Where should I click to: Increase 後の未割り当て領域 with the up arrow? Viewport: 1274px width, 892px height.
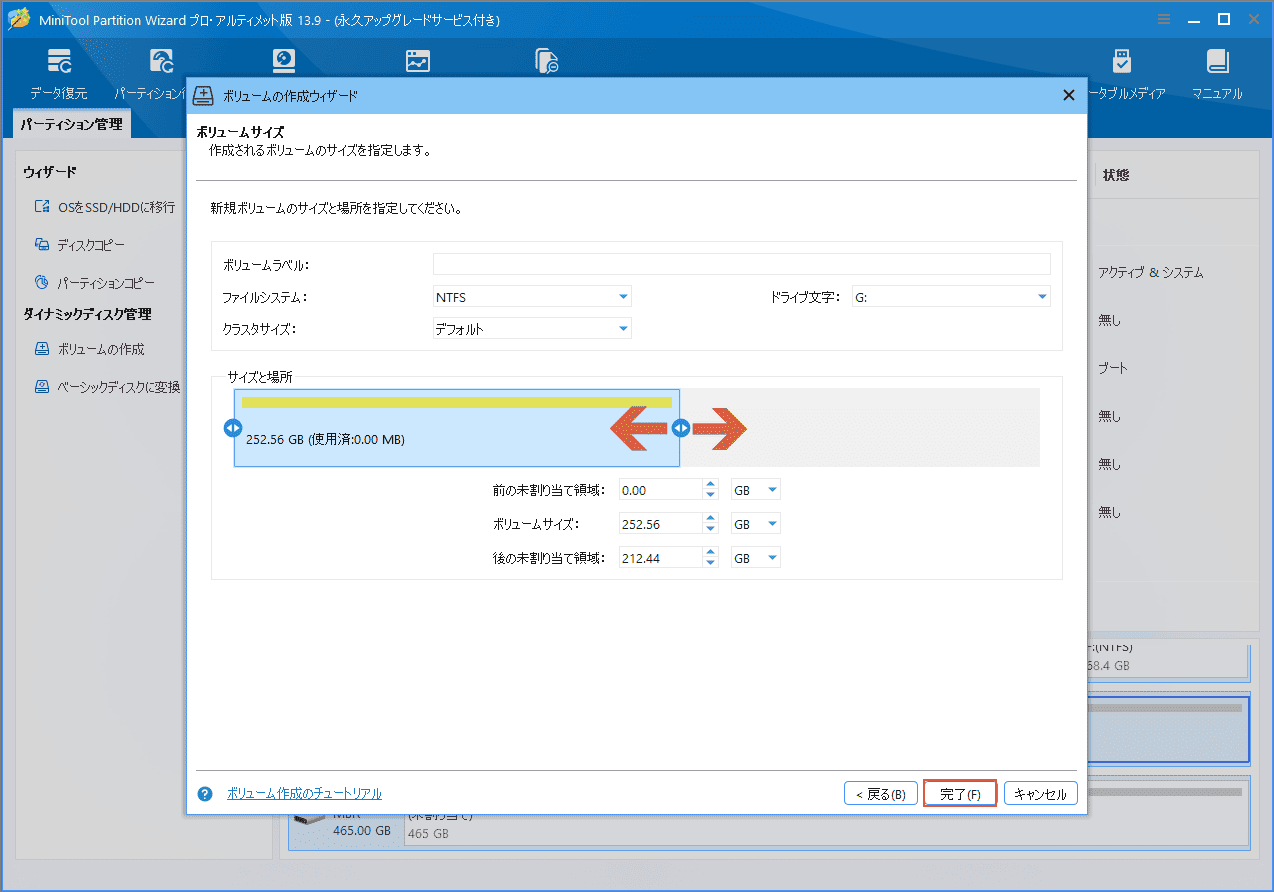coord(710,553)
